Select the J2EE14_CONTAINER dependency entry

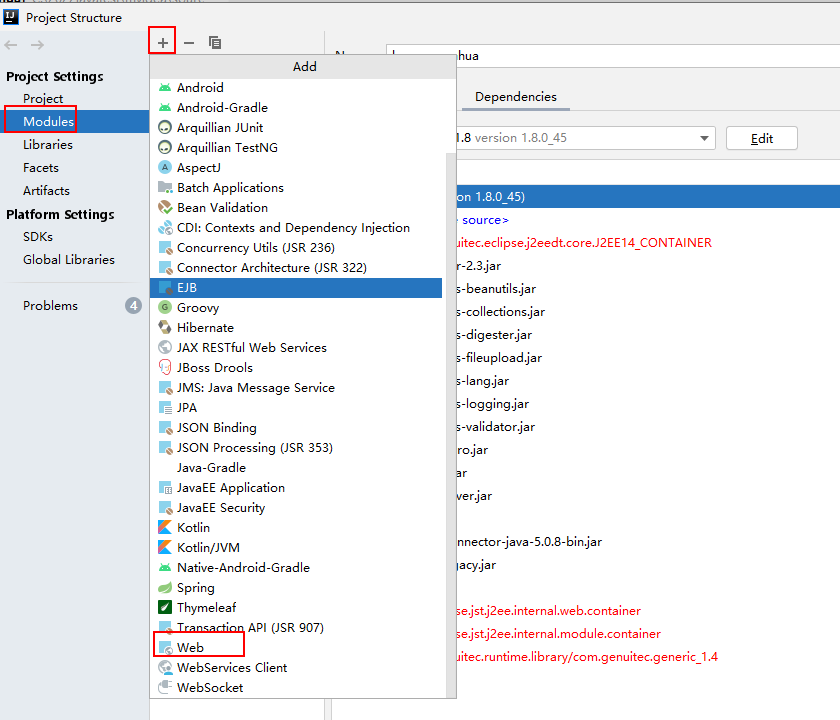pos(584,243)
